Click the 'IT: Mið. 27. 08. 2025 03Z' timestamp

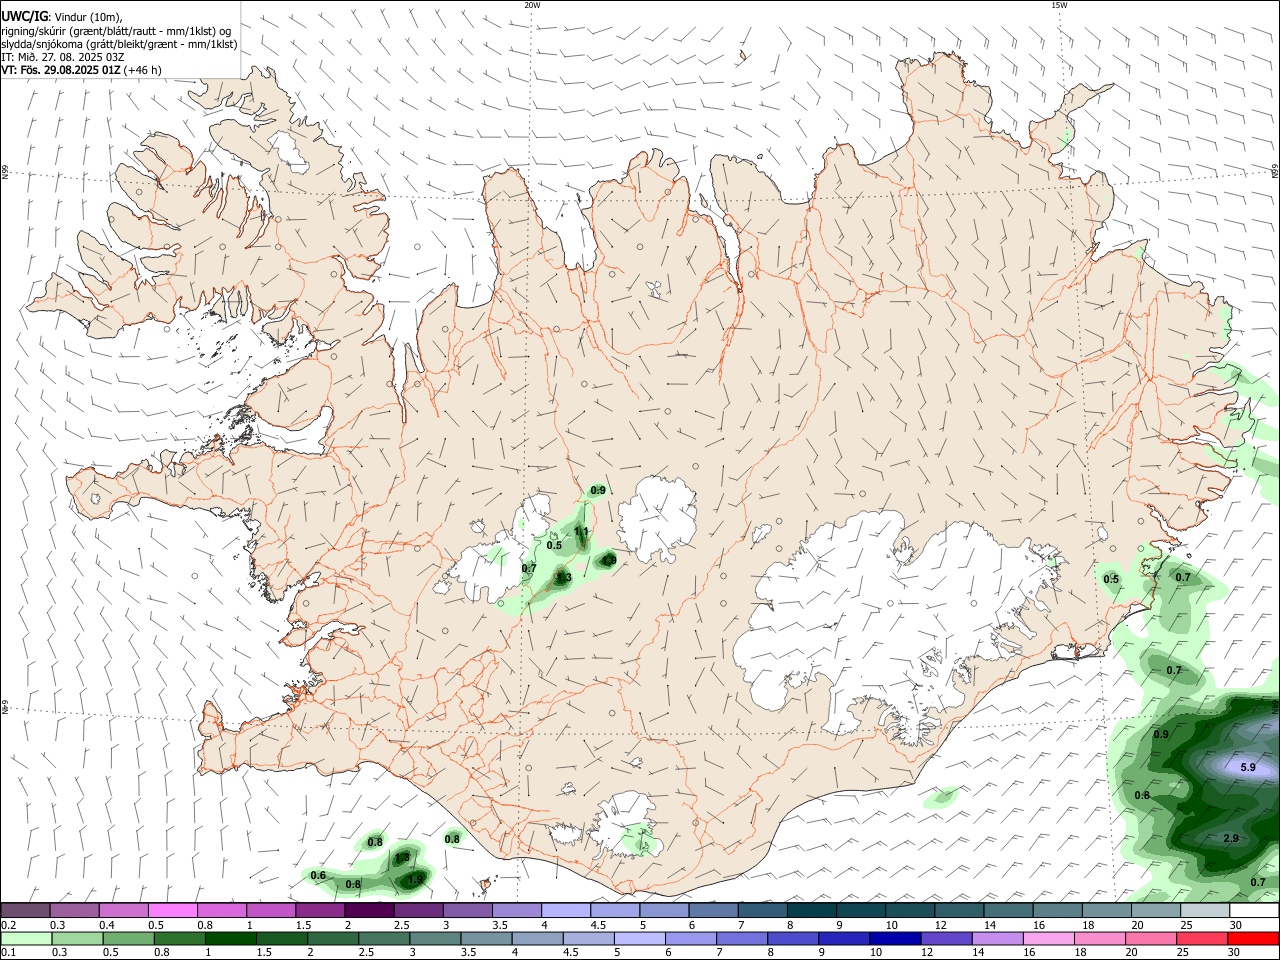pos(62,57)
